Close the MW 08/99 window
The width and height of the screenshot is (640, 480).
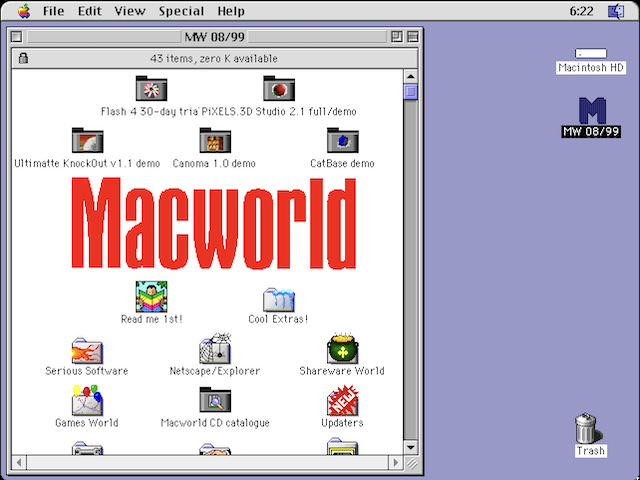pos(17,37)
